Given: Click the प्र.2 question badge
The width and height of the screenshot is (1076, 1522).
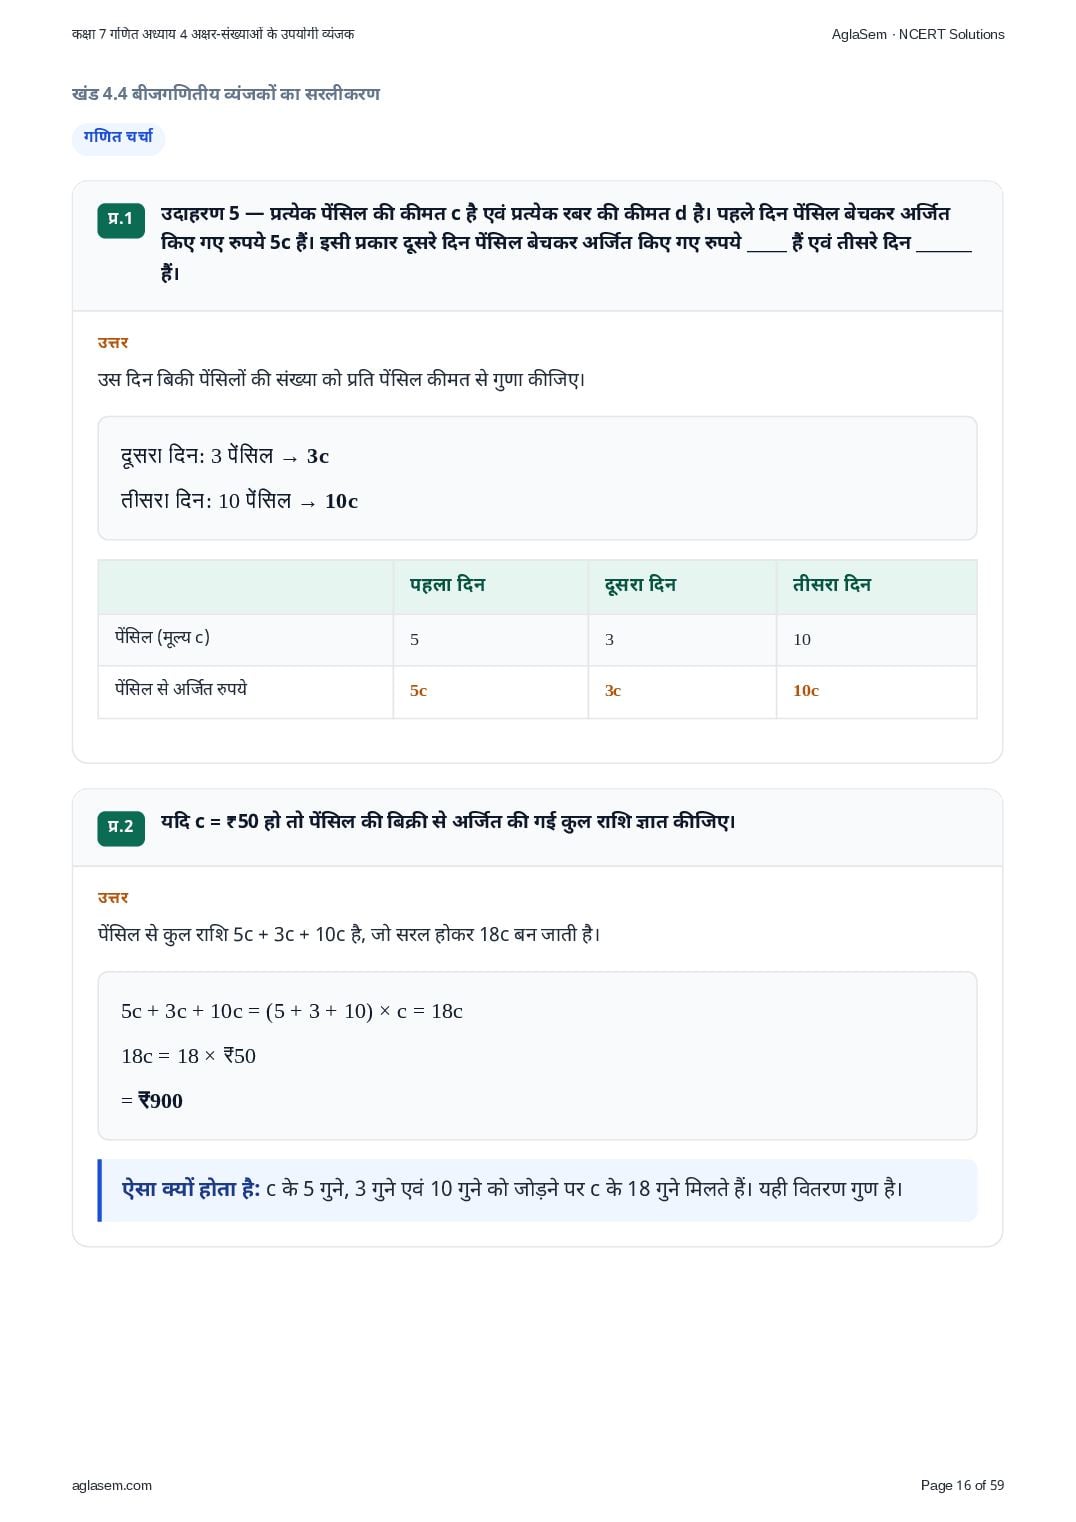Looking at the screenshot, I should point(121,828).
